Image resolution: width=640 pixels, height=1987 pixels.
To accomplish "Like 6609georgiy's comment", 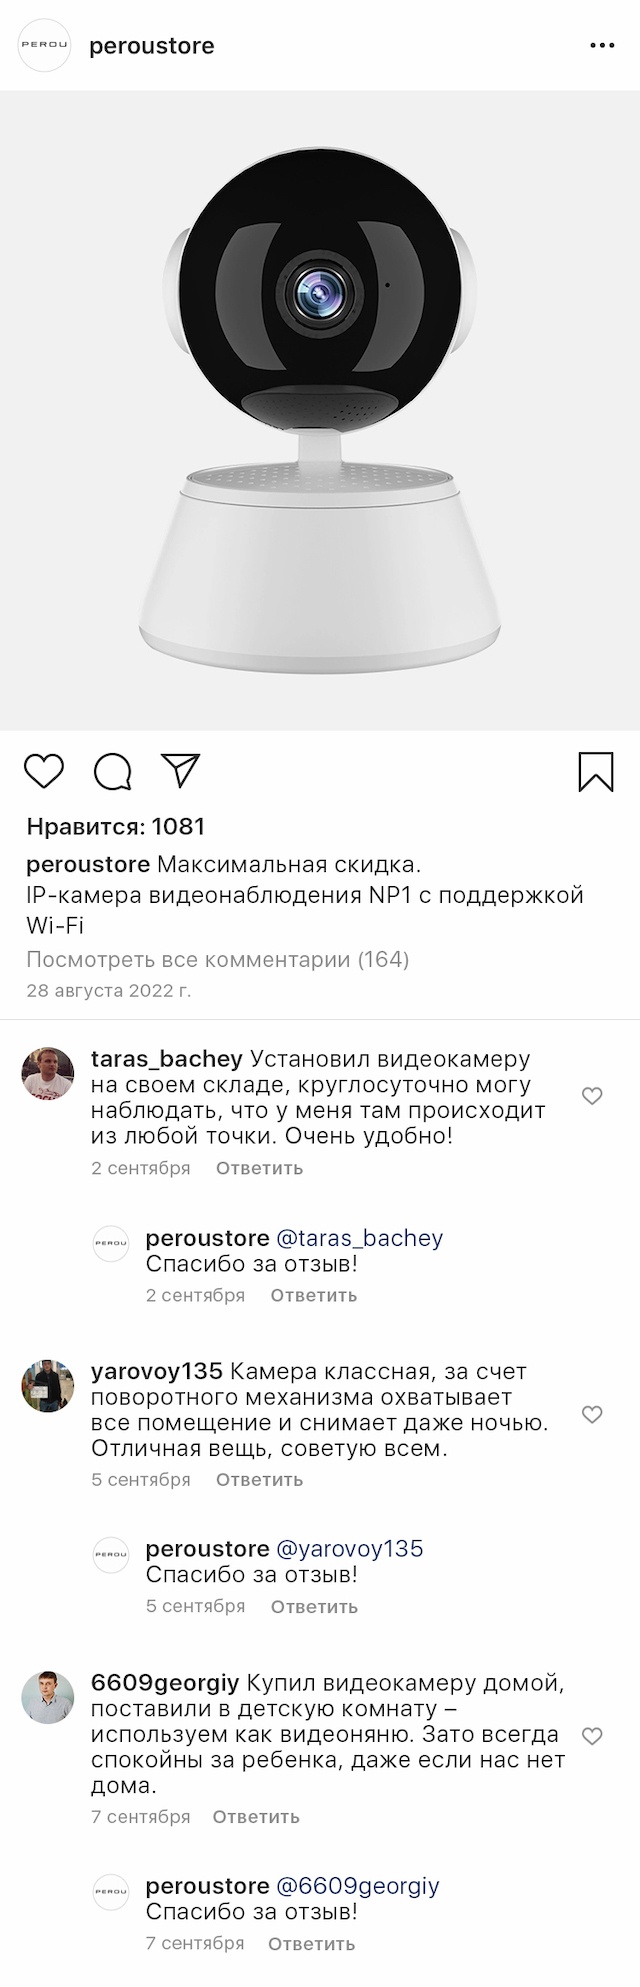I will click(x=592, y=1736).
